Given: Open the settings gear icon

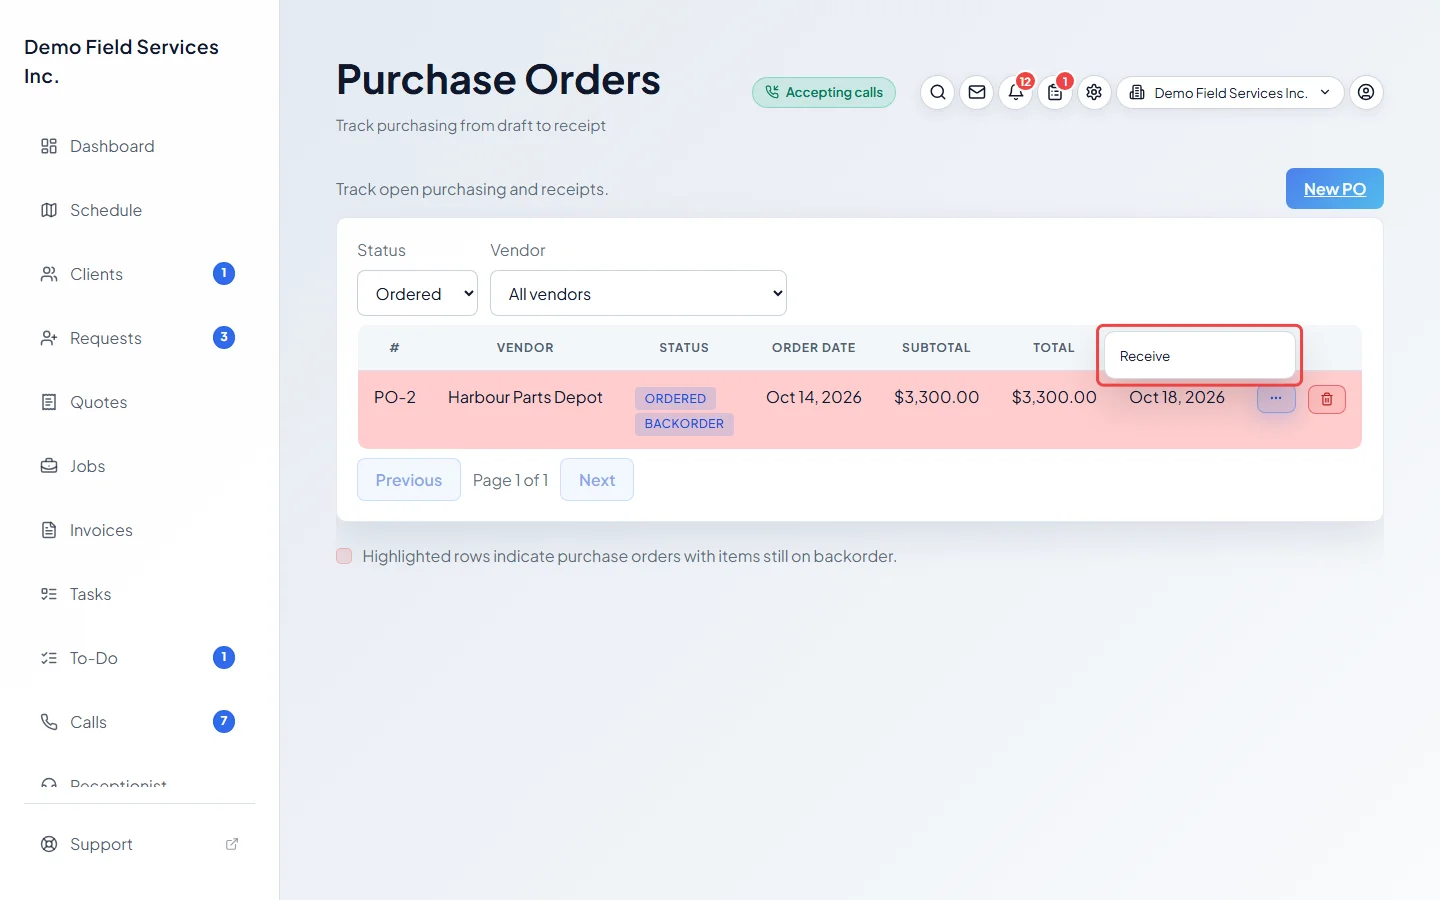Looking at the screenshot, I should (1094, 92).
